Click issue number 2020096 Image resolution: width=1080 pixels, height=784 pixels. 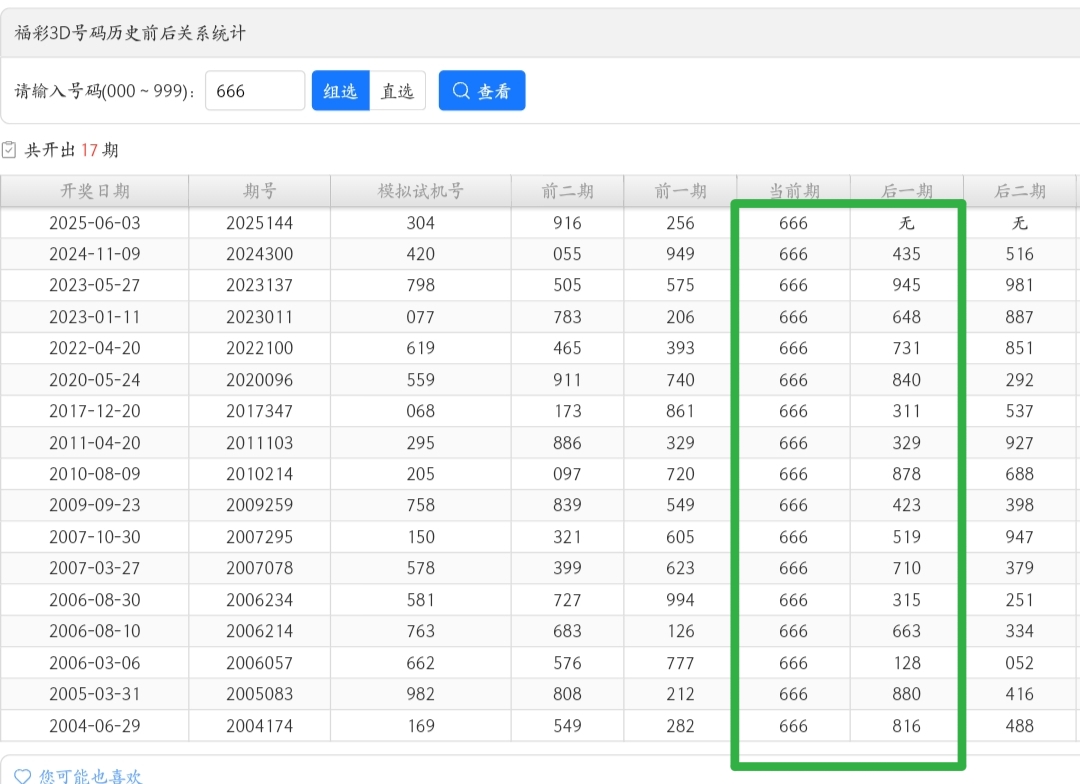point(260,380)
